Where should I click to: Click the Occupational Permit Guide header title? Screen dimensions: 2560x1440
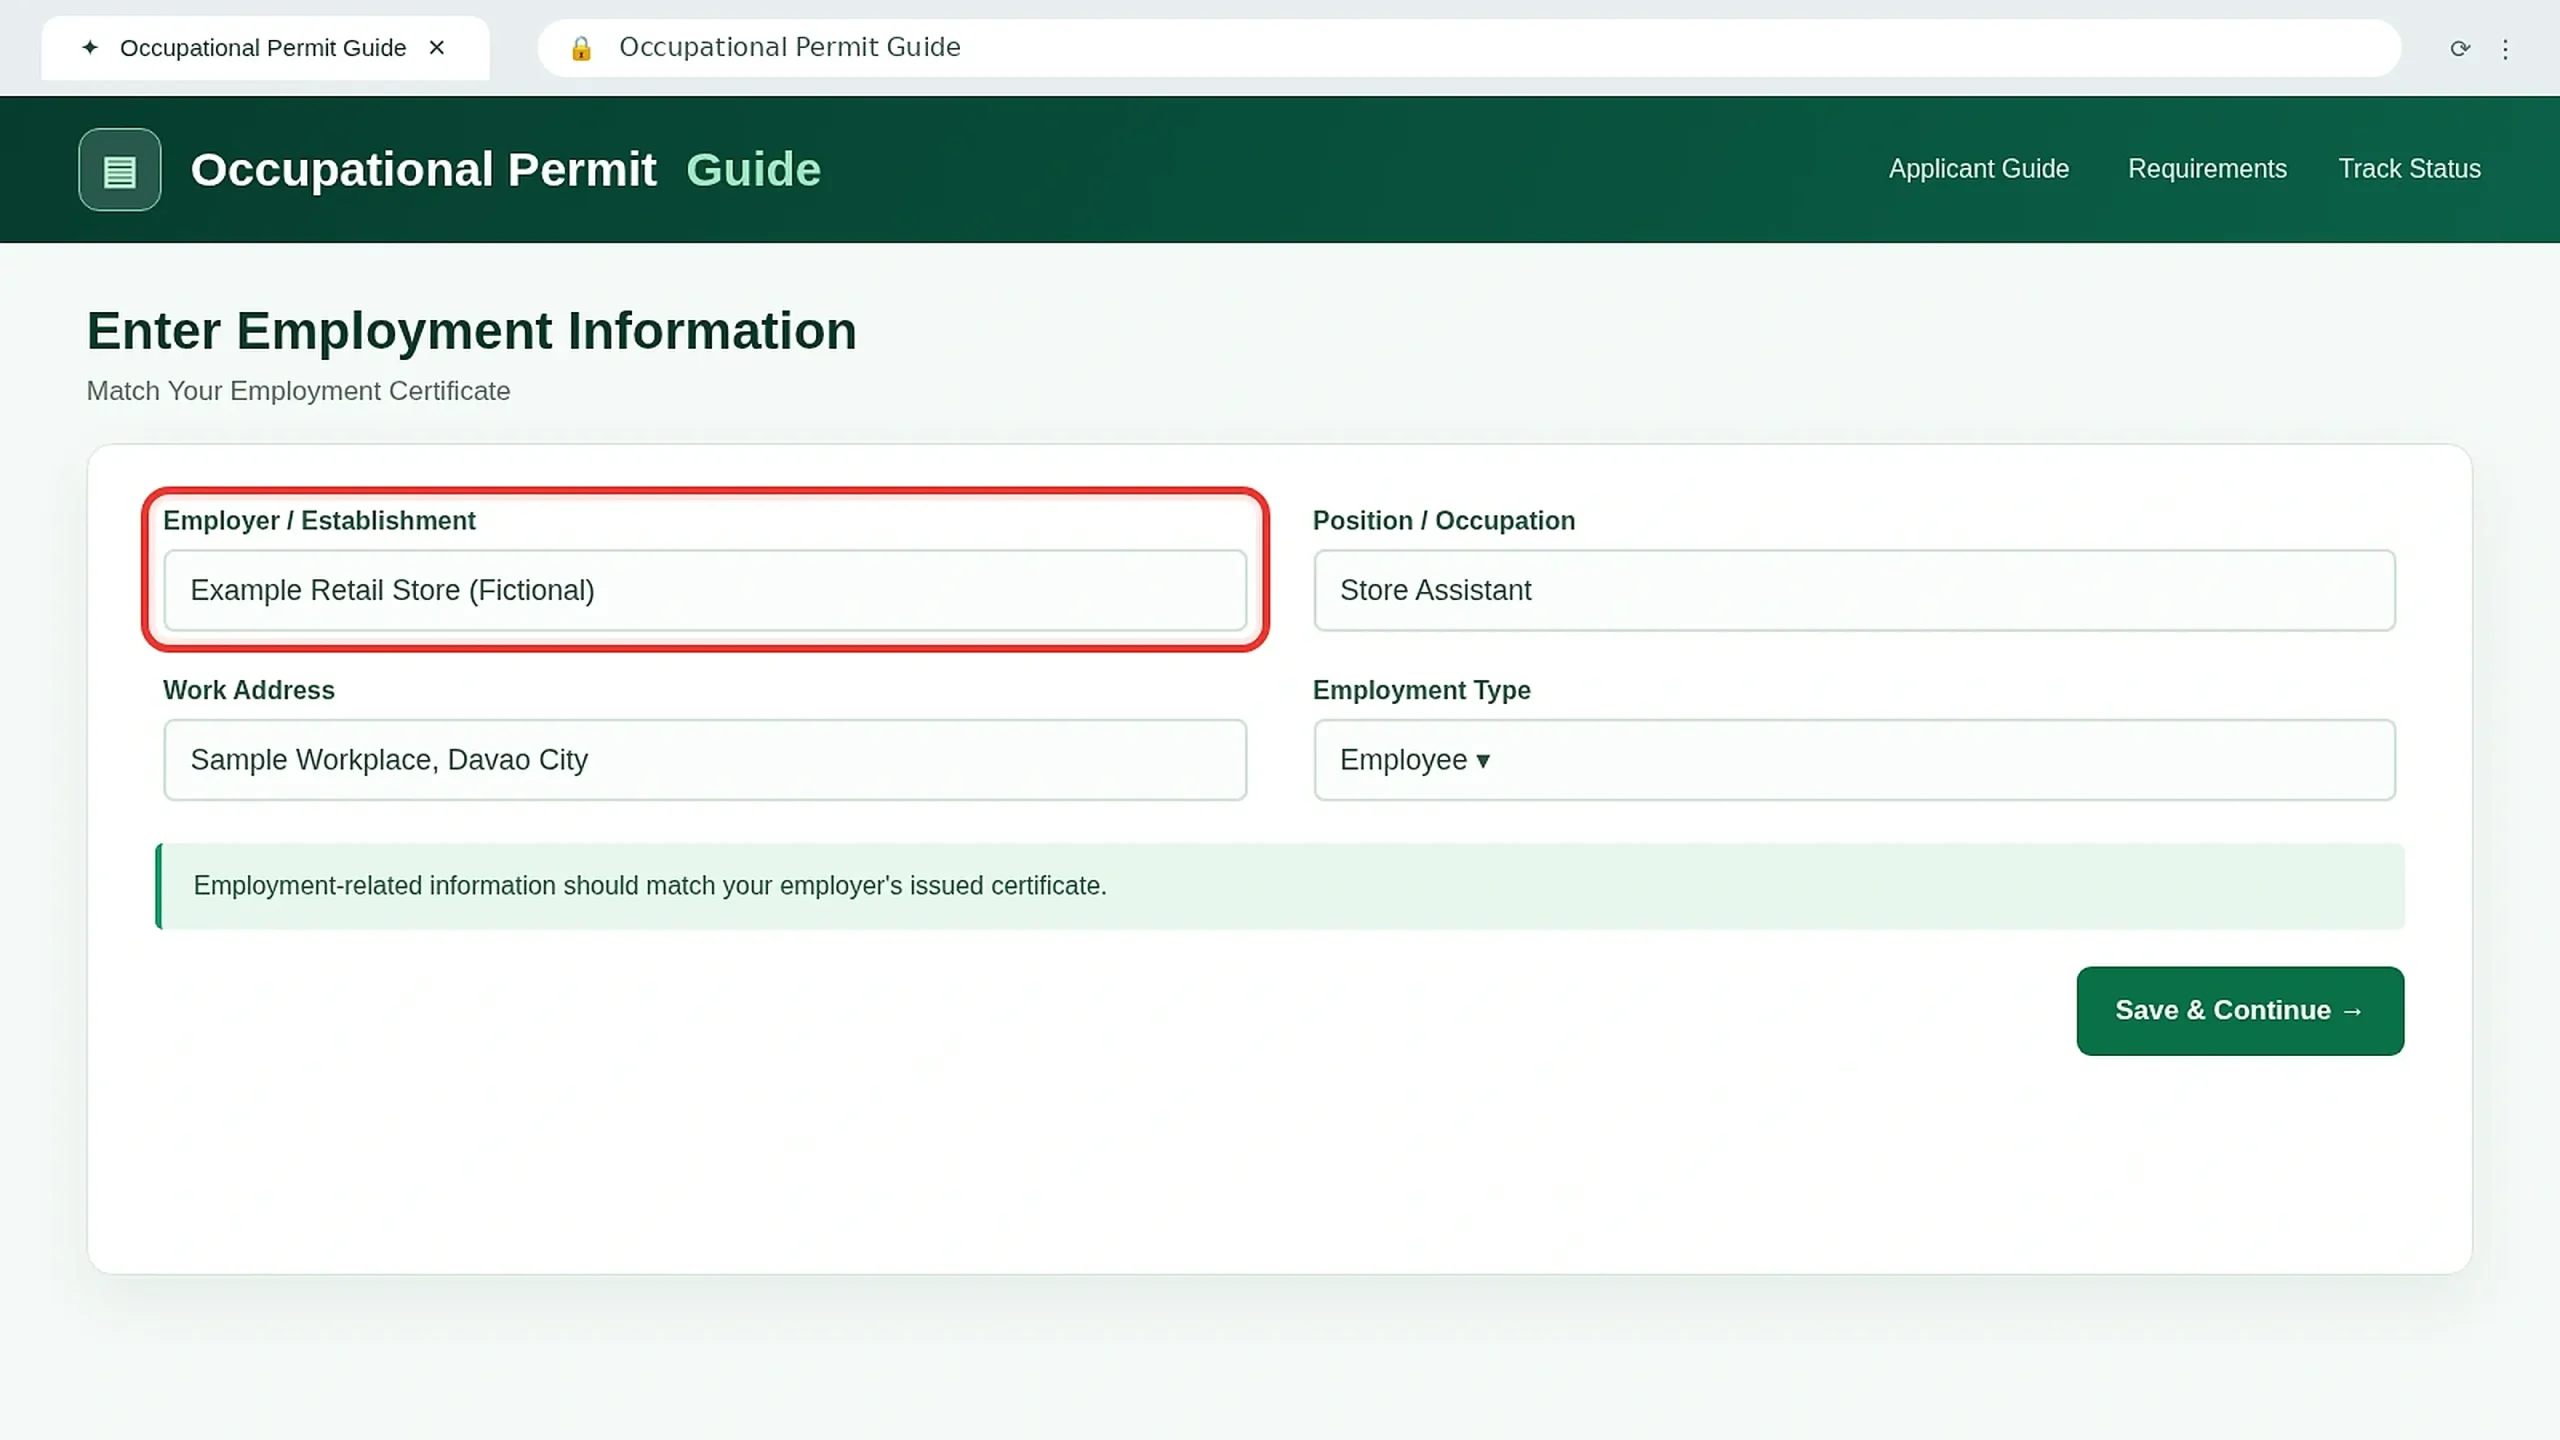click(506, 170)
